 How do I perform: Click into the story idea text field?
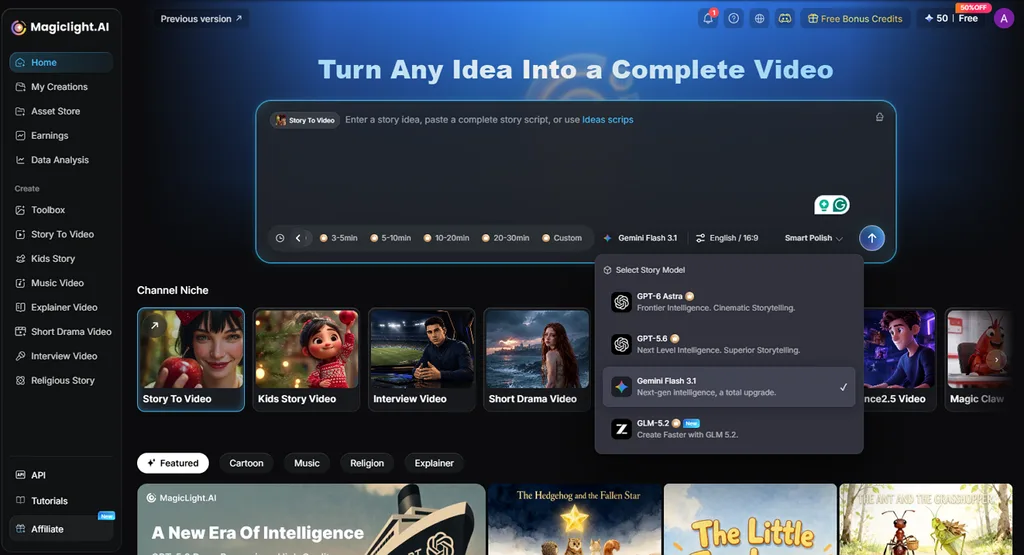tap(575, 163)
